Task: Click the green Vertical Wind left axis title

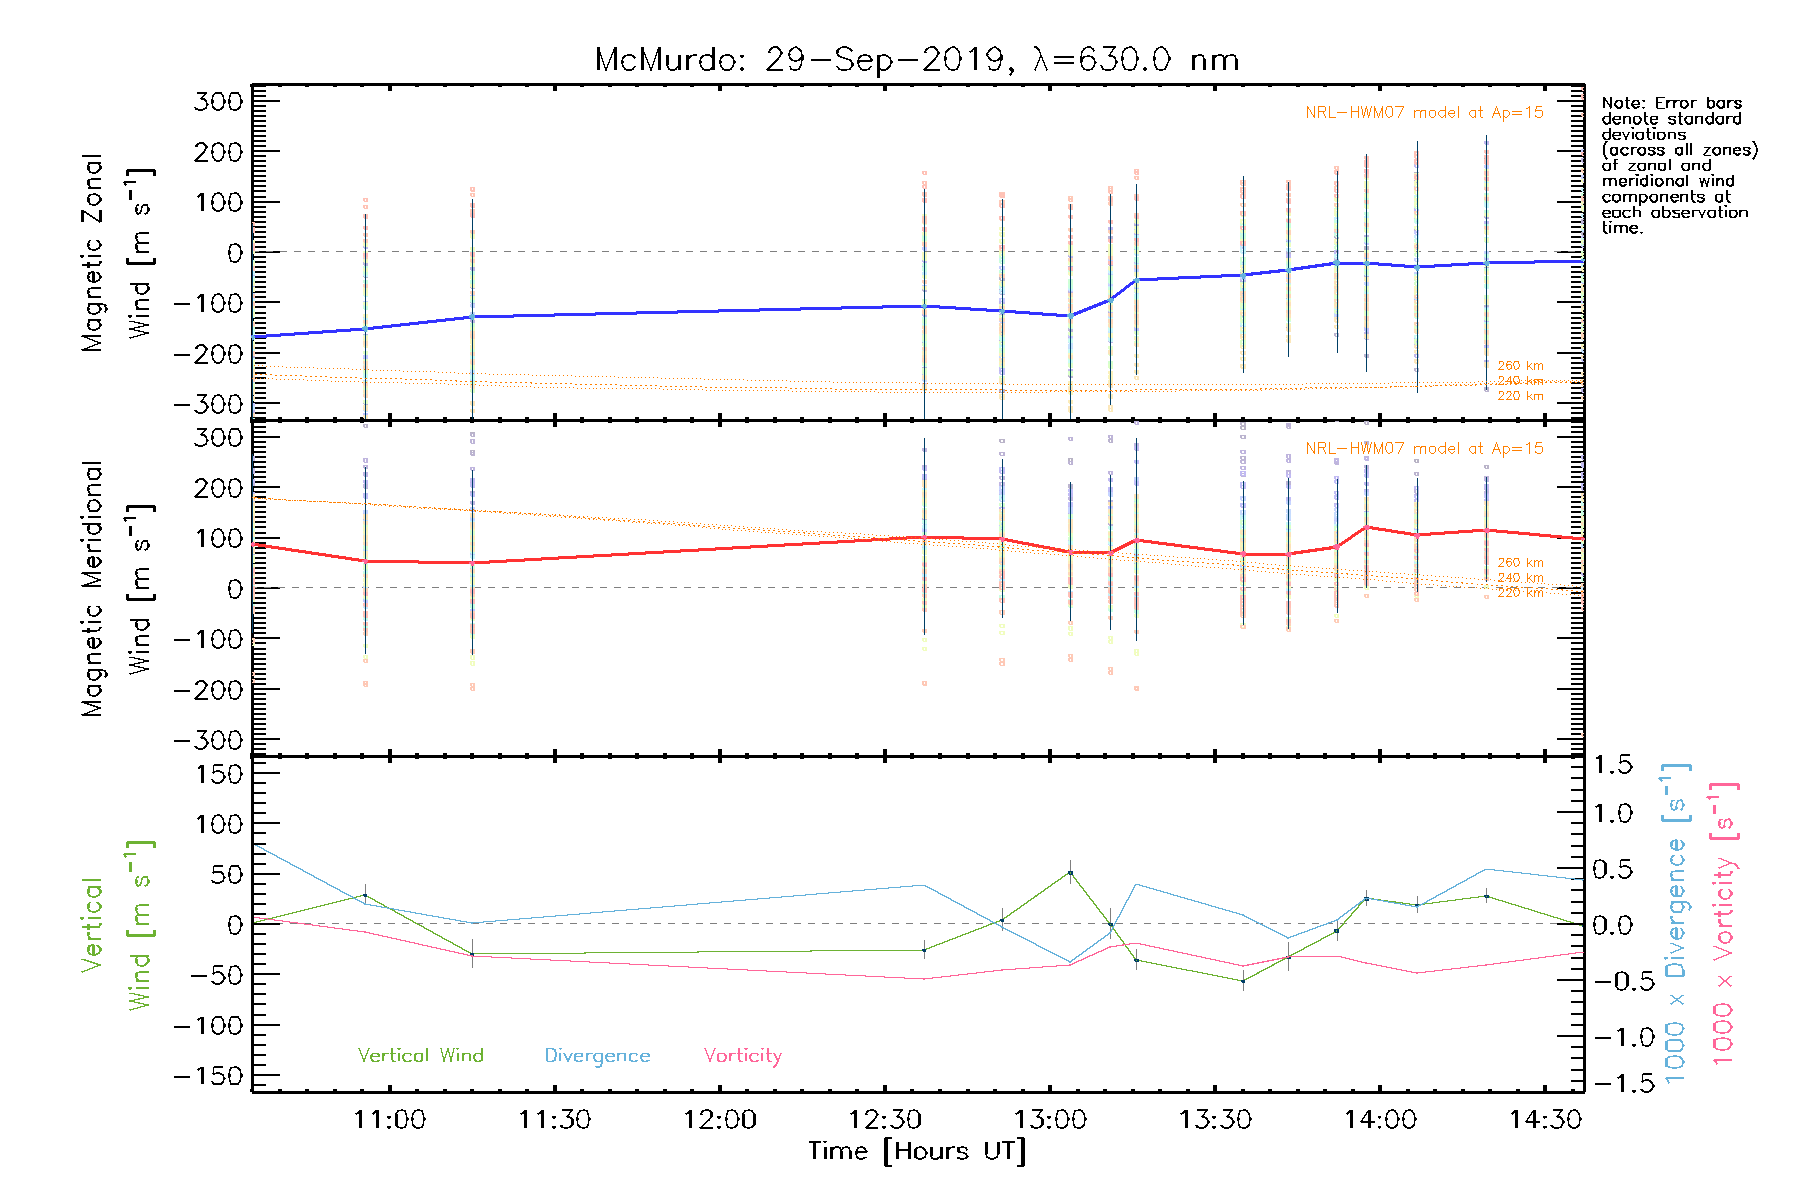Action: coord(116,925)
